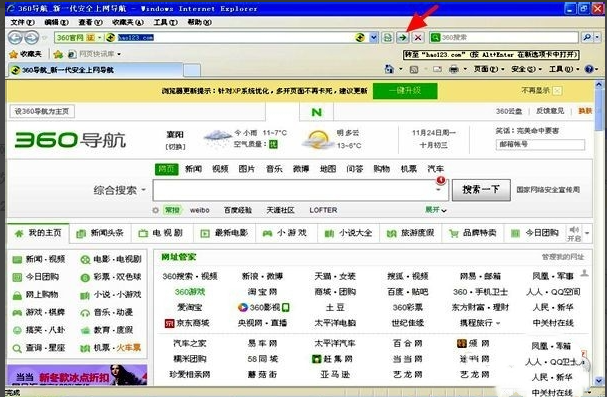Click the green 一键升级 button
This screenshot has width=607, height=397.
coord(405,91)
